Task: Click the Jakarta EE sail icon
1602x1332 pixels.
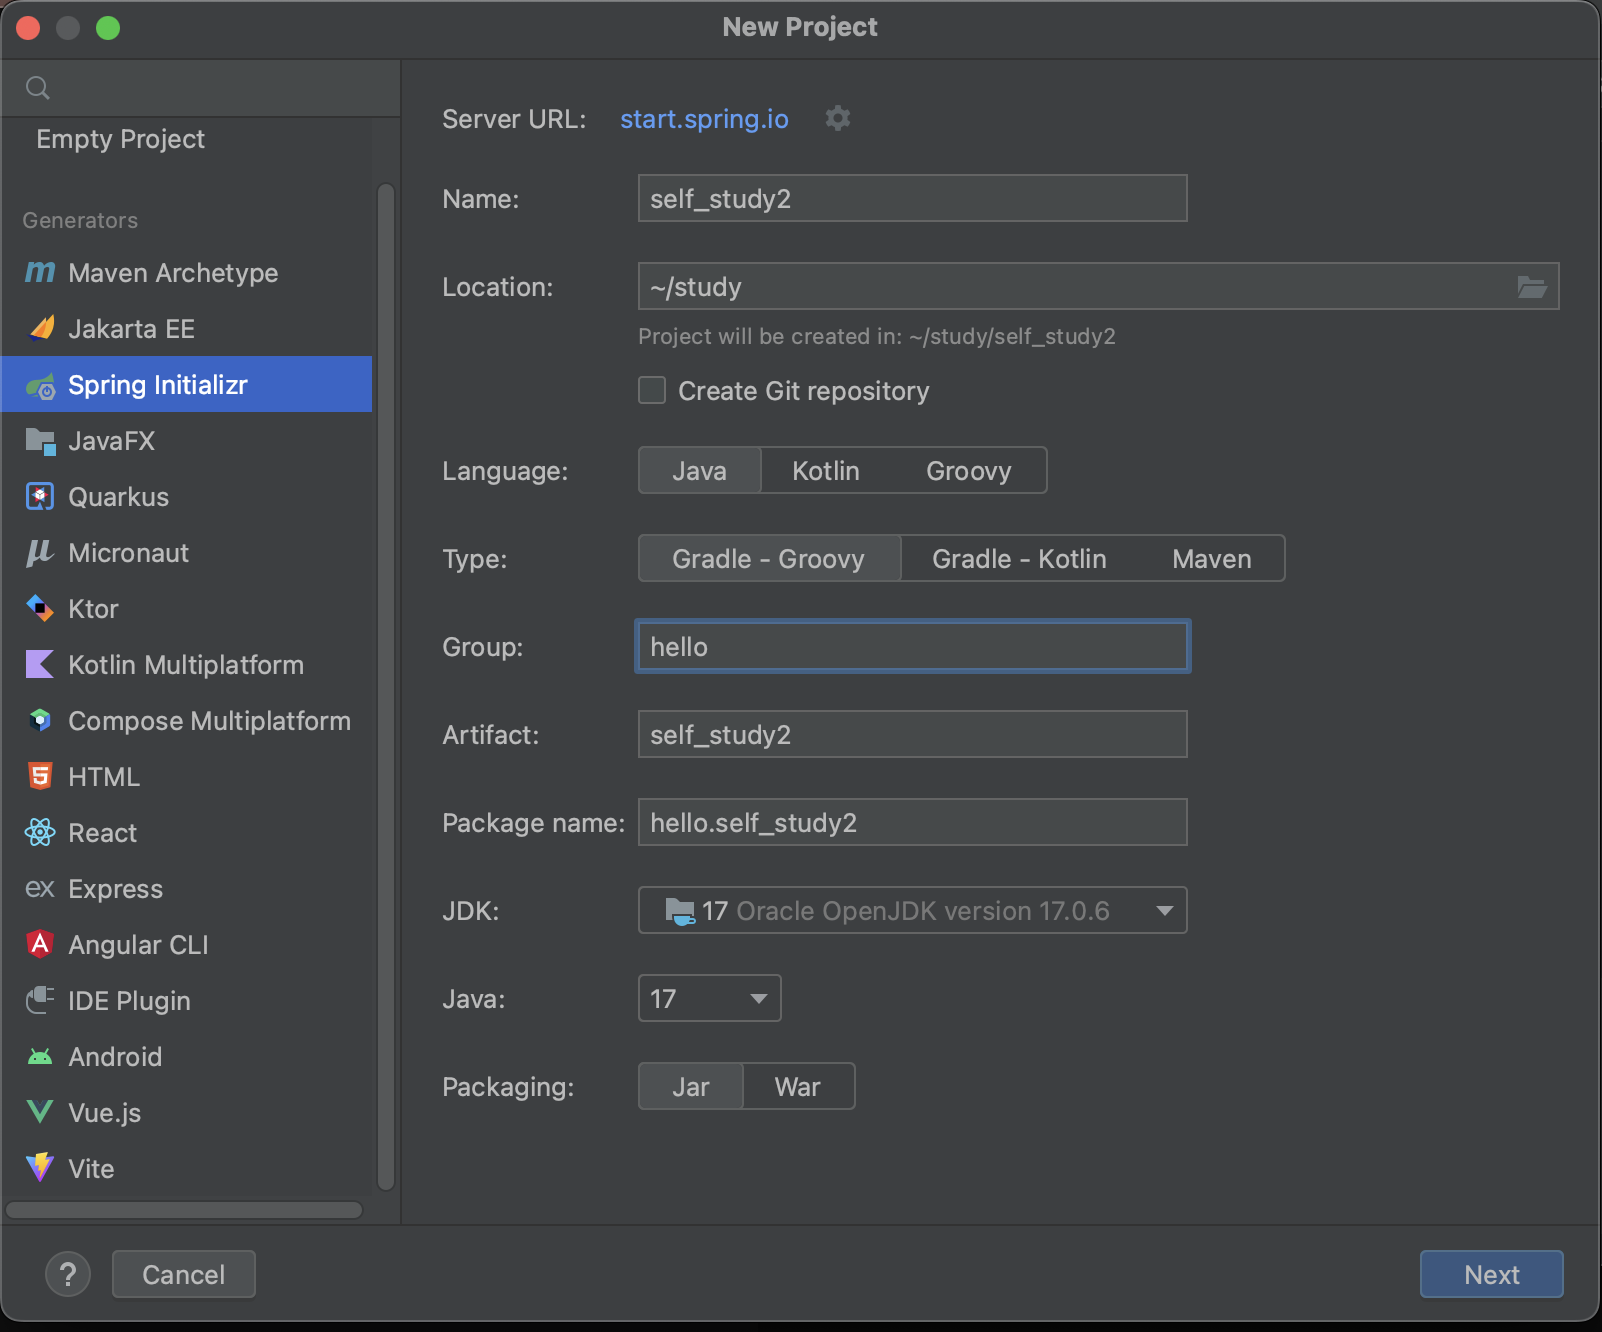Action: (40, 328)
